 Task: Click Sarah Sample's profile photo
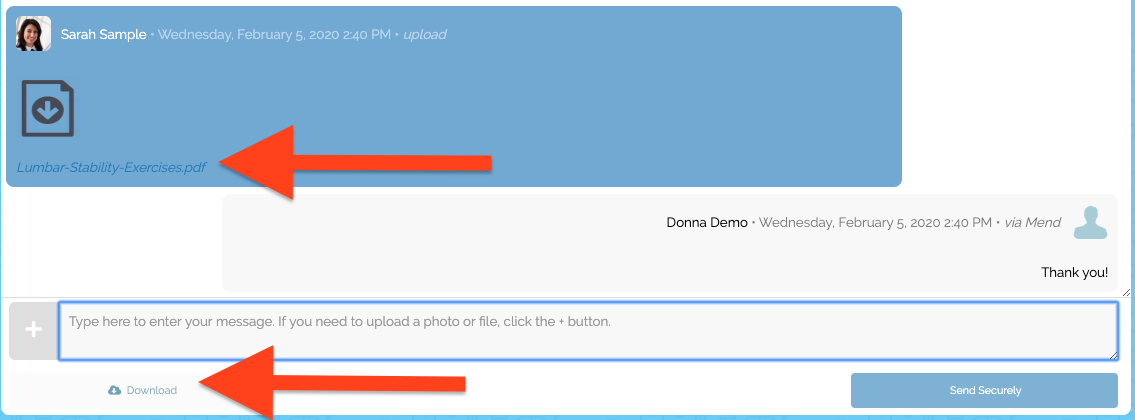tap(33, 34)
